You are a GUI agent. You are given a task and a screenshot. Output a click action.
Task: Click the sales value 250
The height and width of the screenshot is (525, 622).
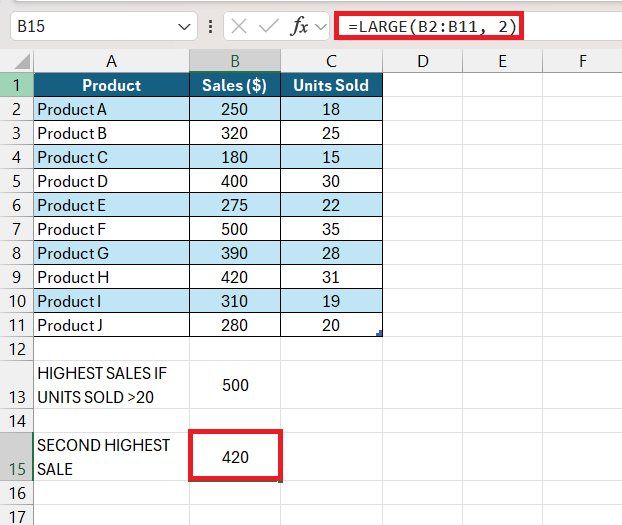235,109
